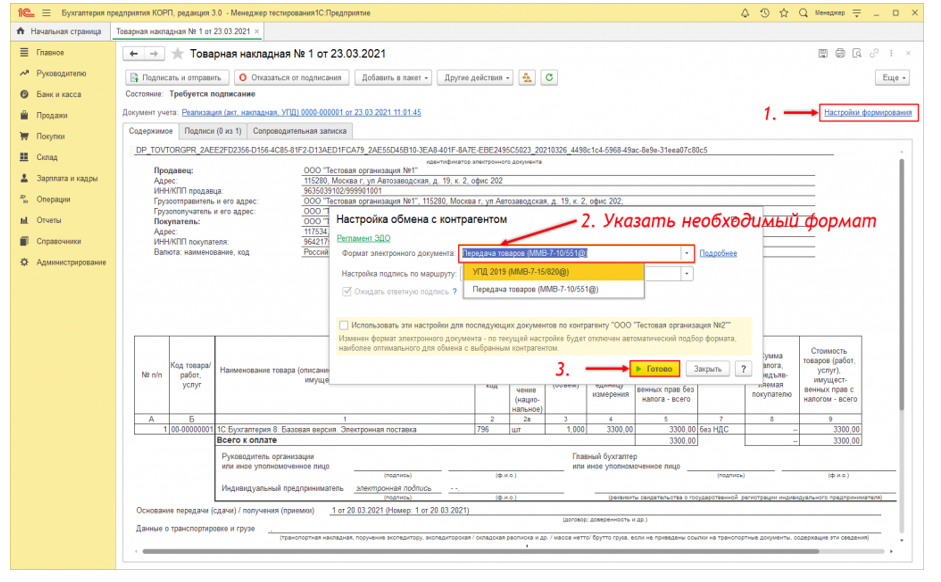Open favorites star in the title bar
This screenshot has width=941, height=582.
coord(784,13)
